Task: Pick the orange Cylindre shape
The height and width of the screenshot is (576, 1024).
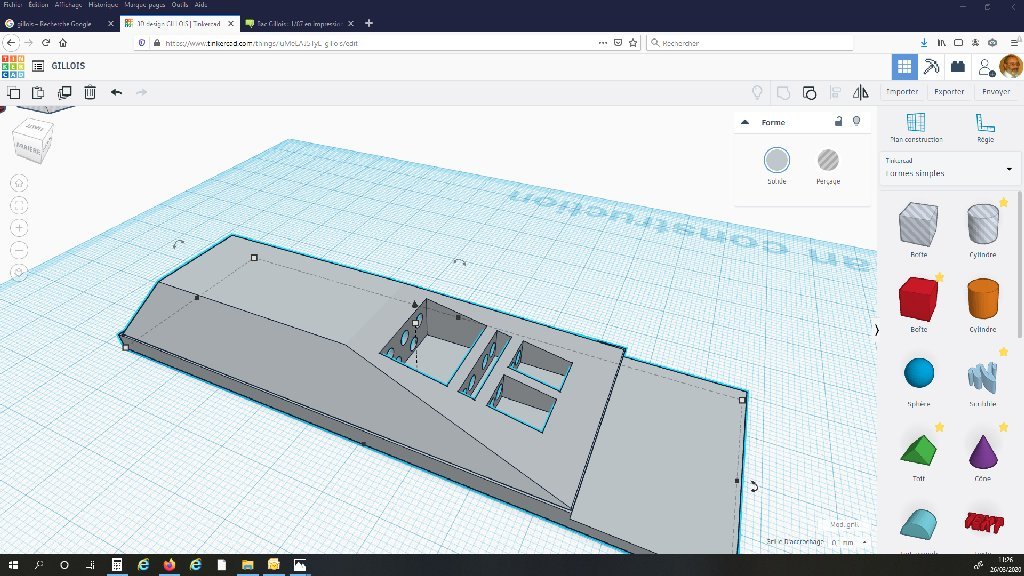Action: click(x=983, y=299)
